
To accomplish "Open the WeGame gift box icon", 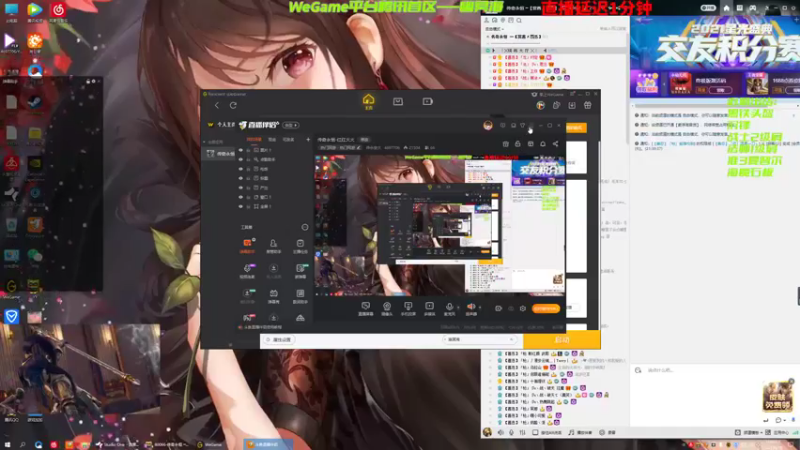I will (x=588, y=105).
